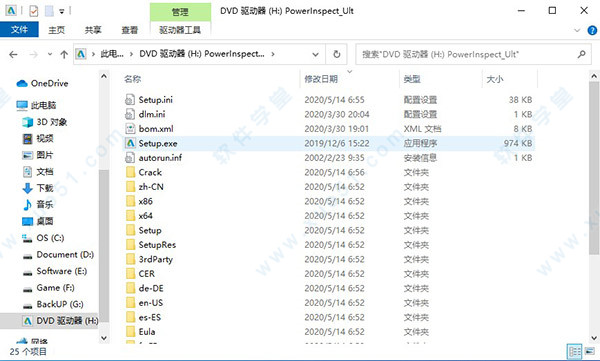
Task: Open recent locations dropdown arrow
Action: pos(50,54)
